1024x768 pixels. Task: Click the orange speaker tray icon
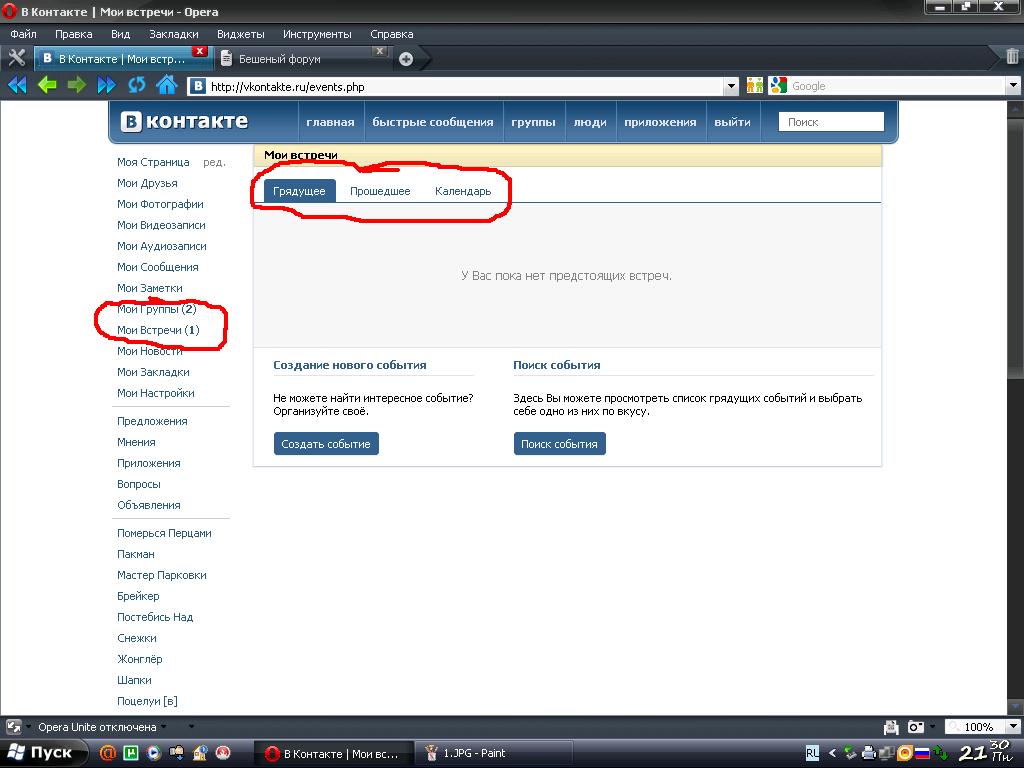[x=904, y=753]
